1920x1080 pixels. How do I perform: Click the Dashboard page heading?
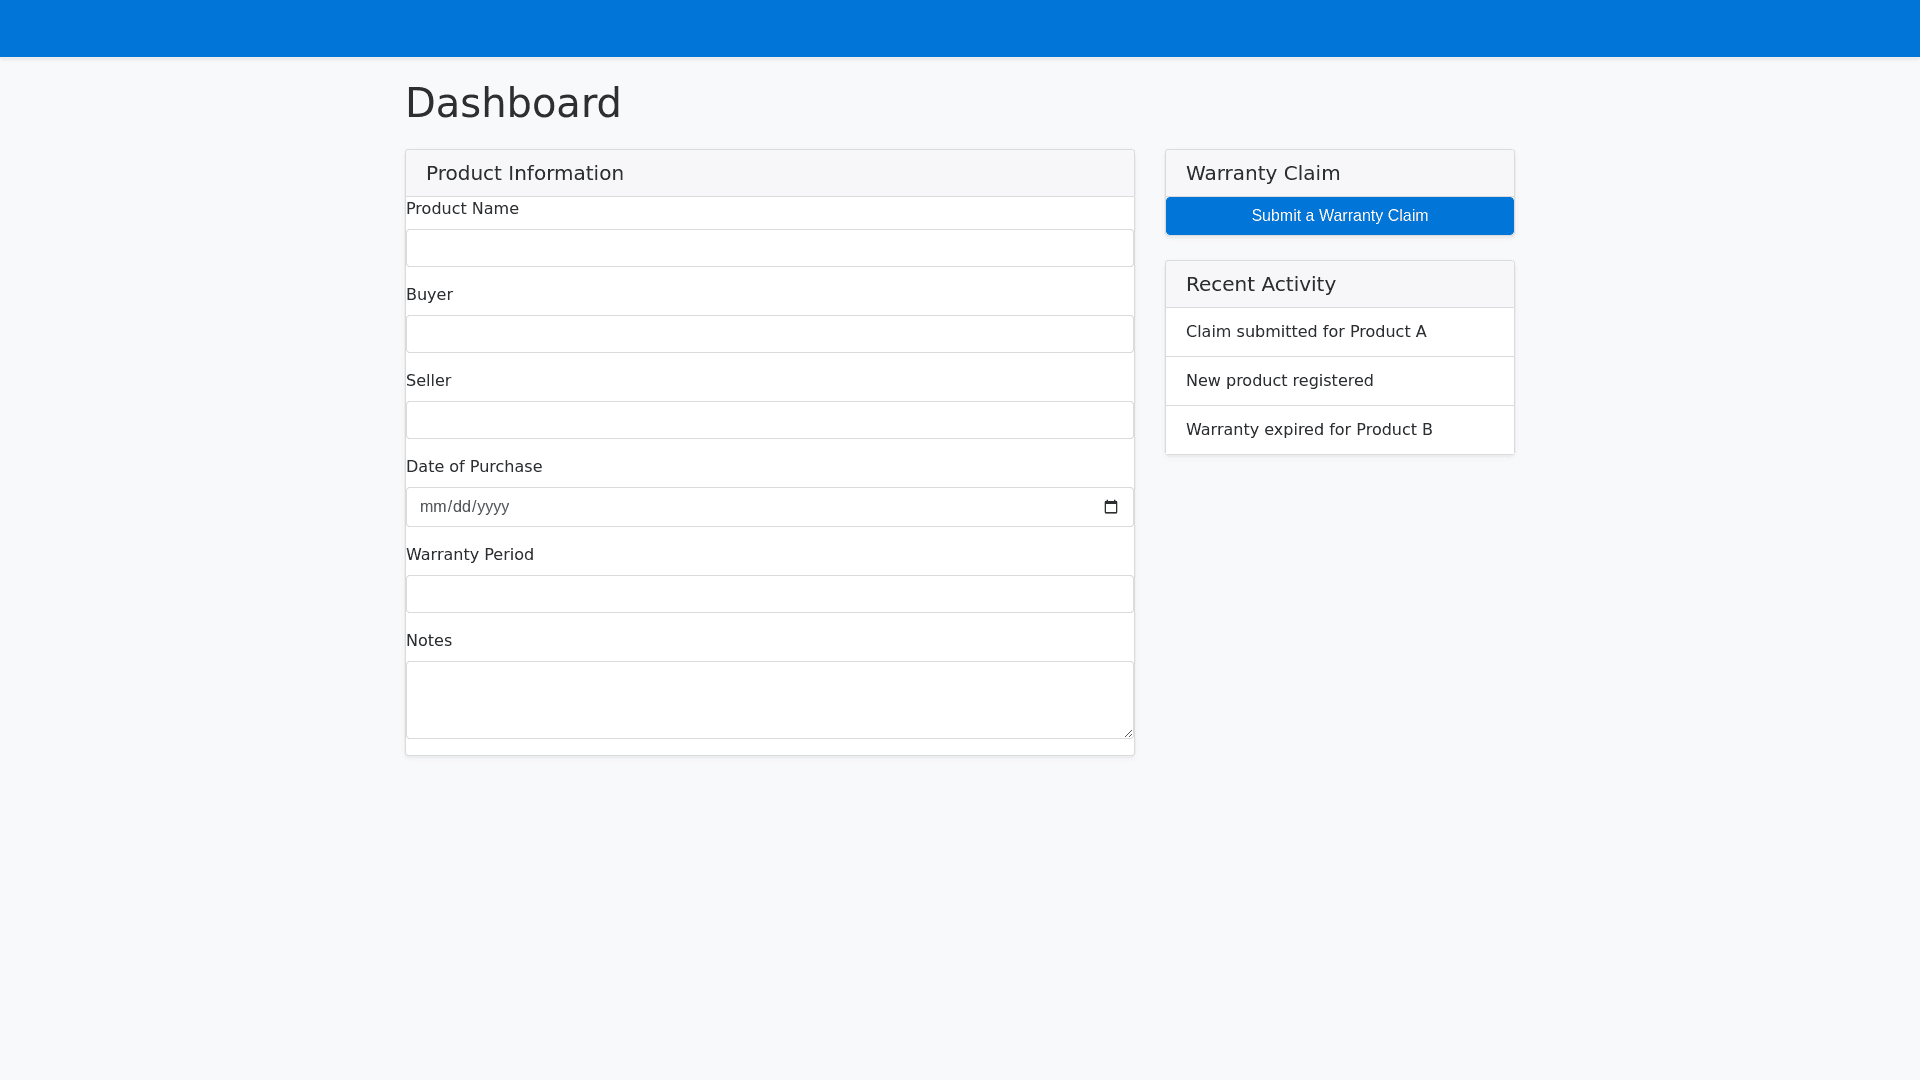[513, 103]
